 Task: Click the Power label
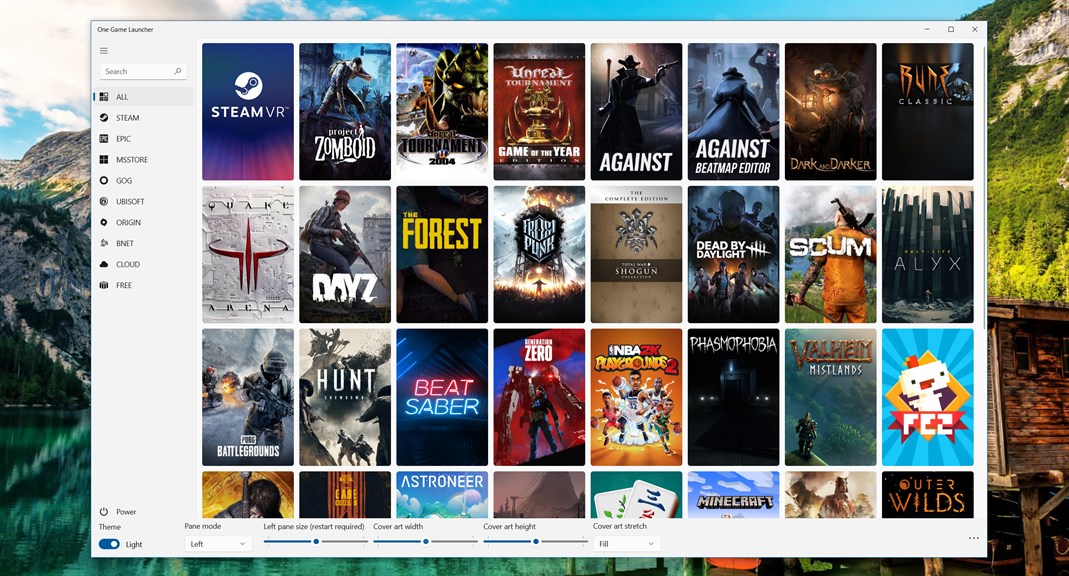point(126,512)
